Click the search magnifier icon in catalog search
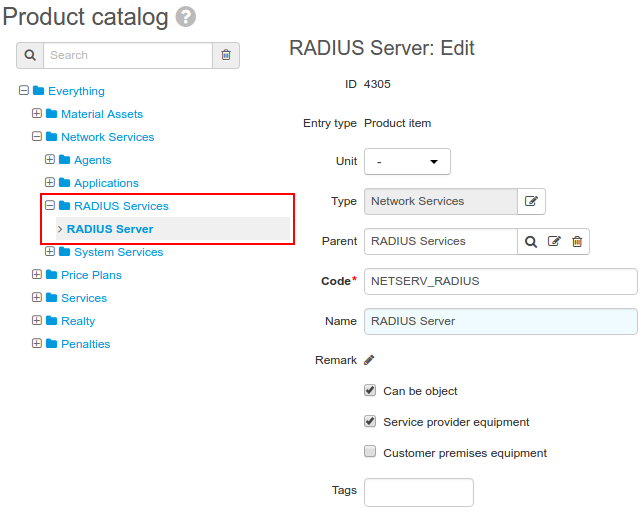 pos(30,55)
